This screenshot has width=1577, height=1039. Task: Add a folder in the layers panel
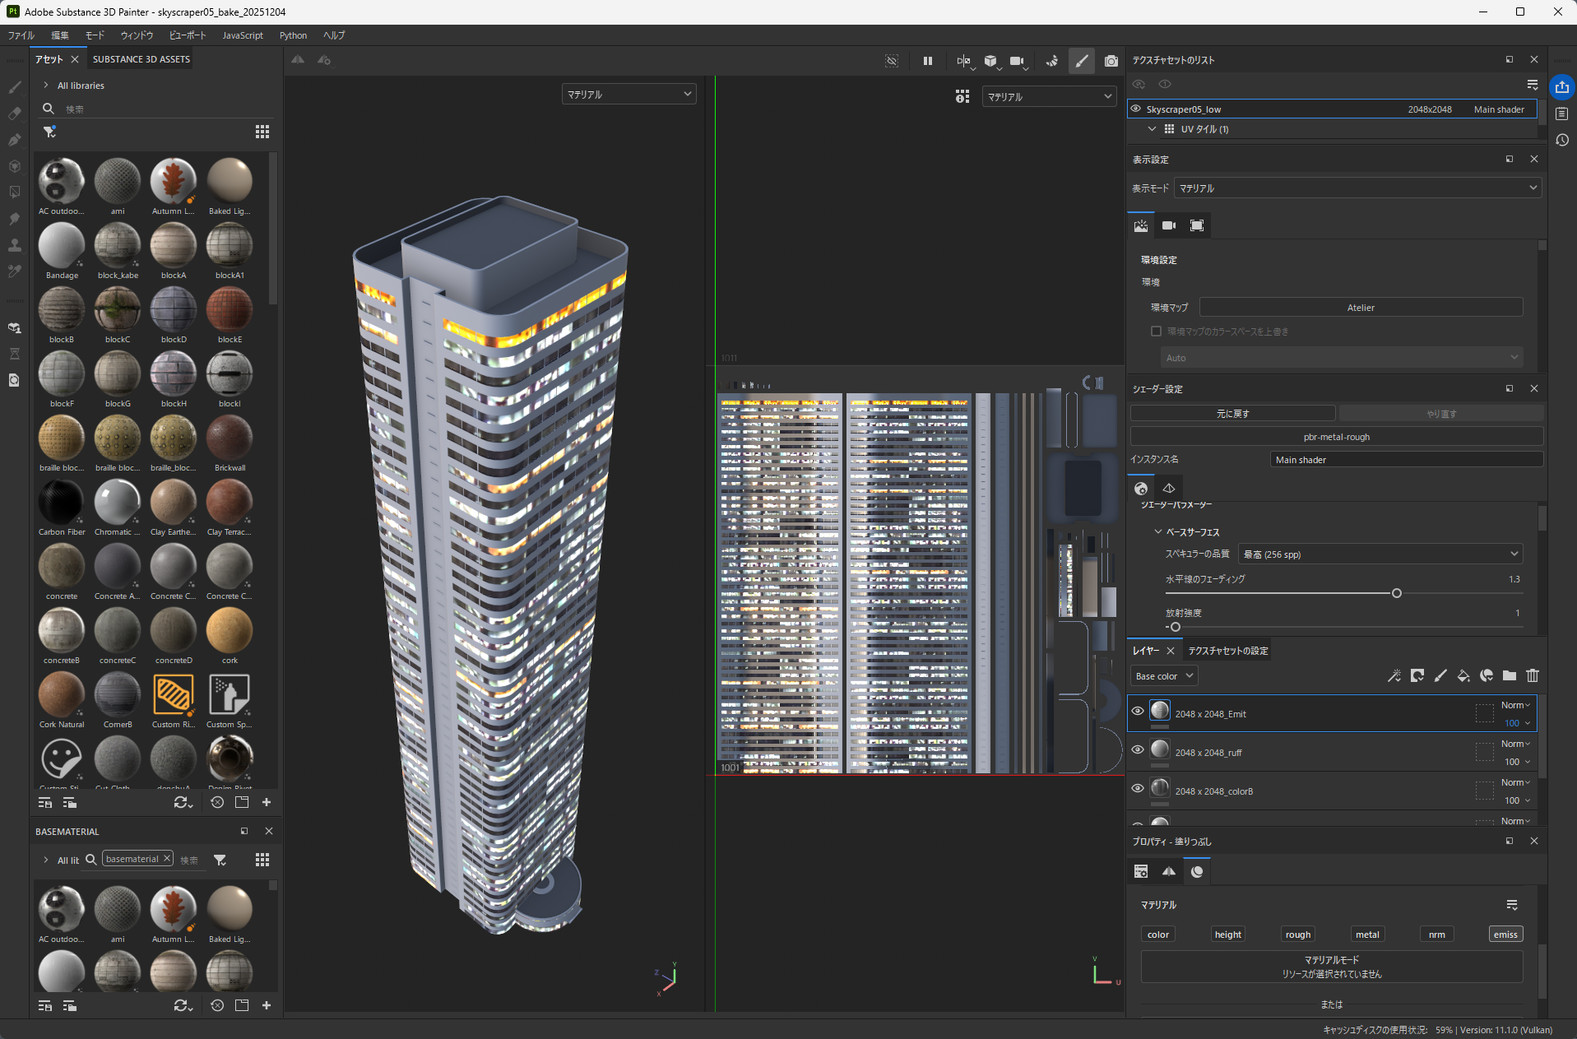(1509, 676)
